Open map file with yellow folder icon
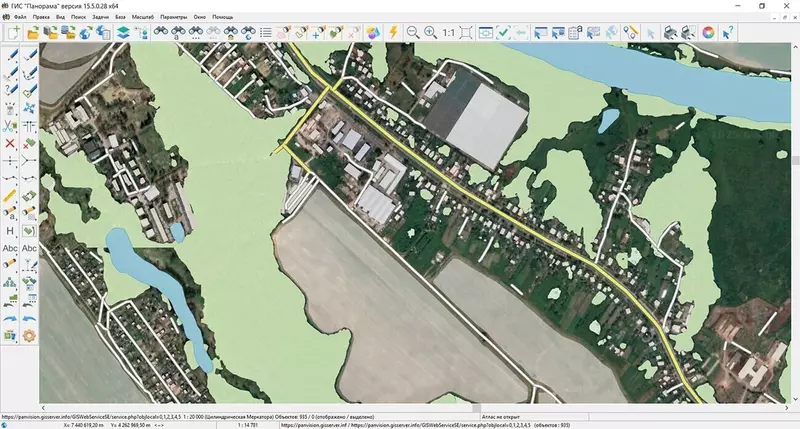The height and width of the screenshot is (429, 800). 33,33
